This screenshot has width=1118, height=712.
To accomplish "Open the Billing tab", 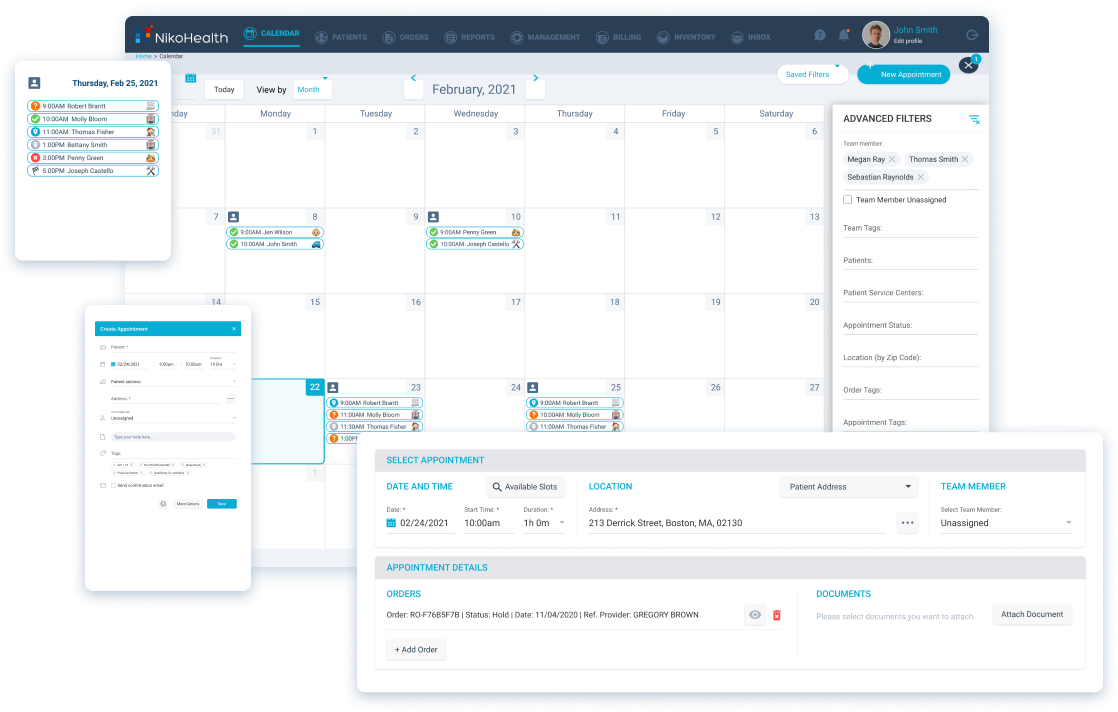I will pos(618,37).
